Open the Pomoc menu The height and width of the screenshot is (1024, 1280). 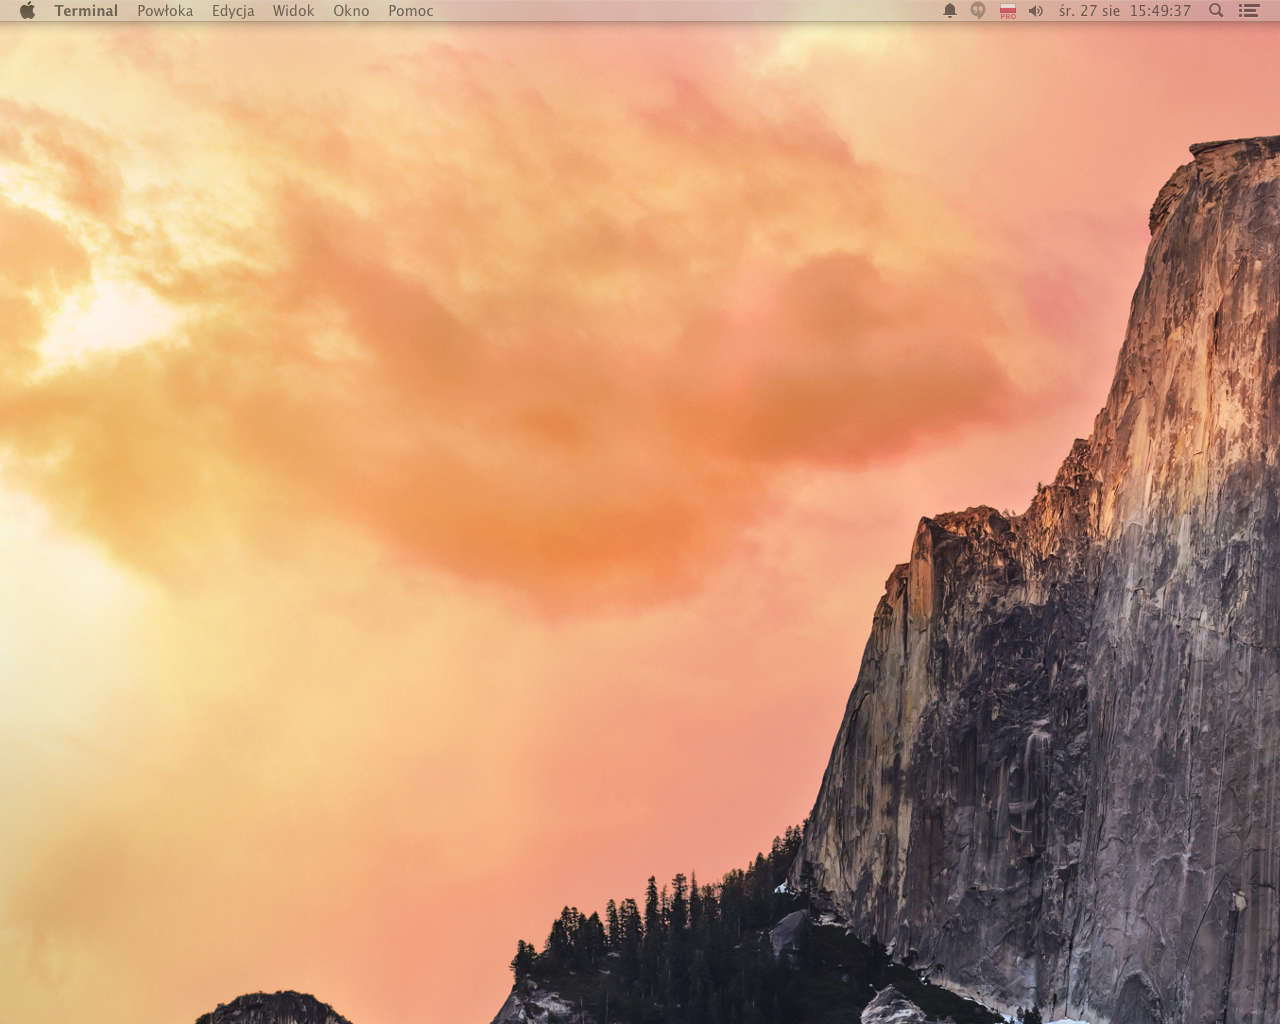(x=411, y=10)
